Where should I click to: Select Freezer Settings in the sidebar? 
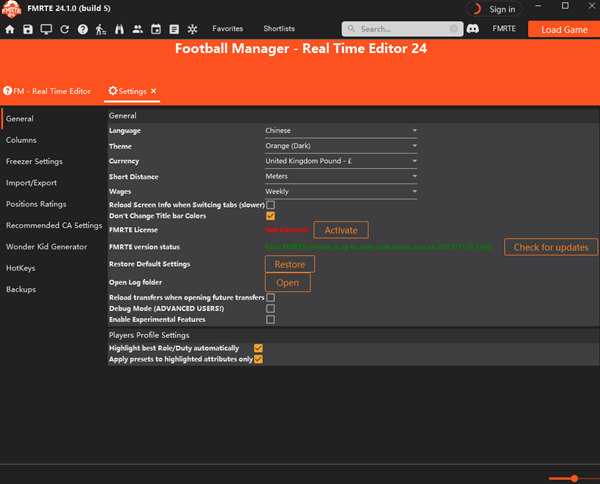point(34,161)
